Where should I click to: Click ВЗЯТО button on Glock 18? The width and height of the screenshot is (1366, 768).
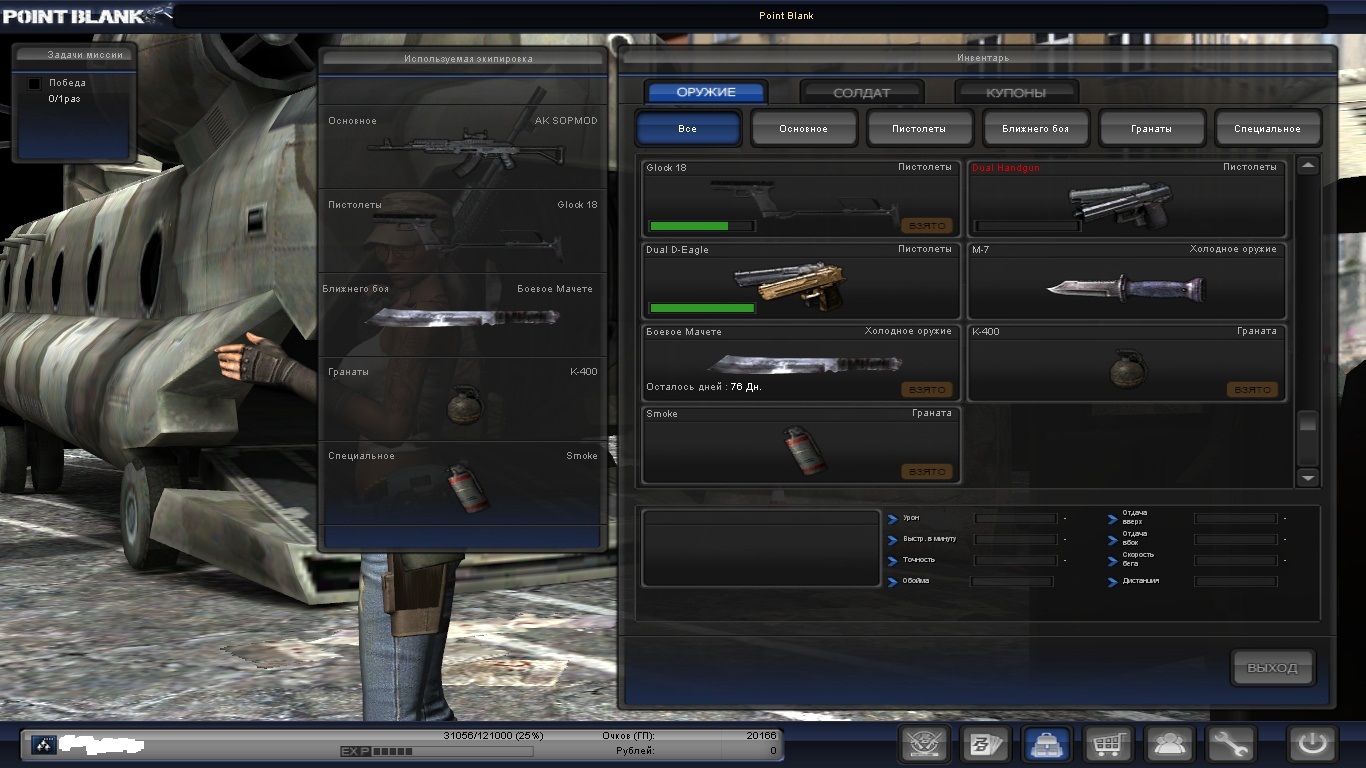[x=927, y=226]
